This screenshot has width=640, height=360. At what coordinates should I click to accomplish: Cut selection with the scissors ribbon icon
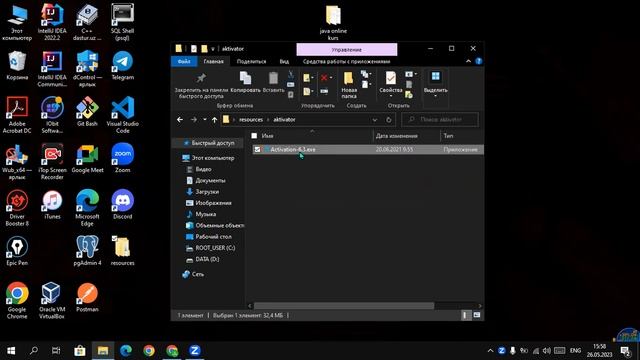pyautogui.click(x=291, y=75)
